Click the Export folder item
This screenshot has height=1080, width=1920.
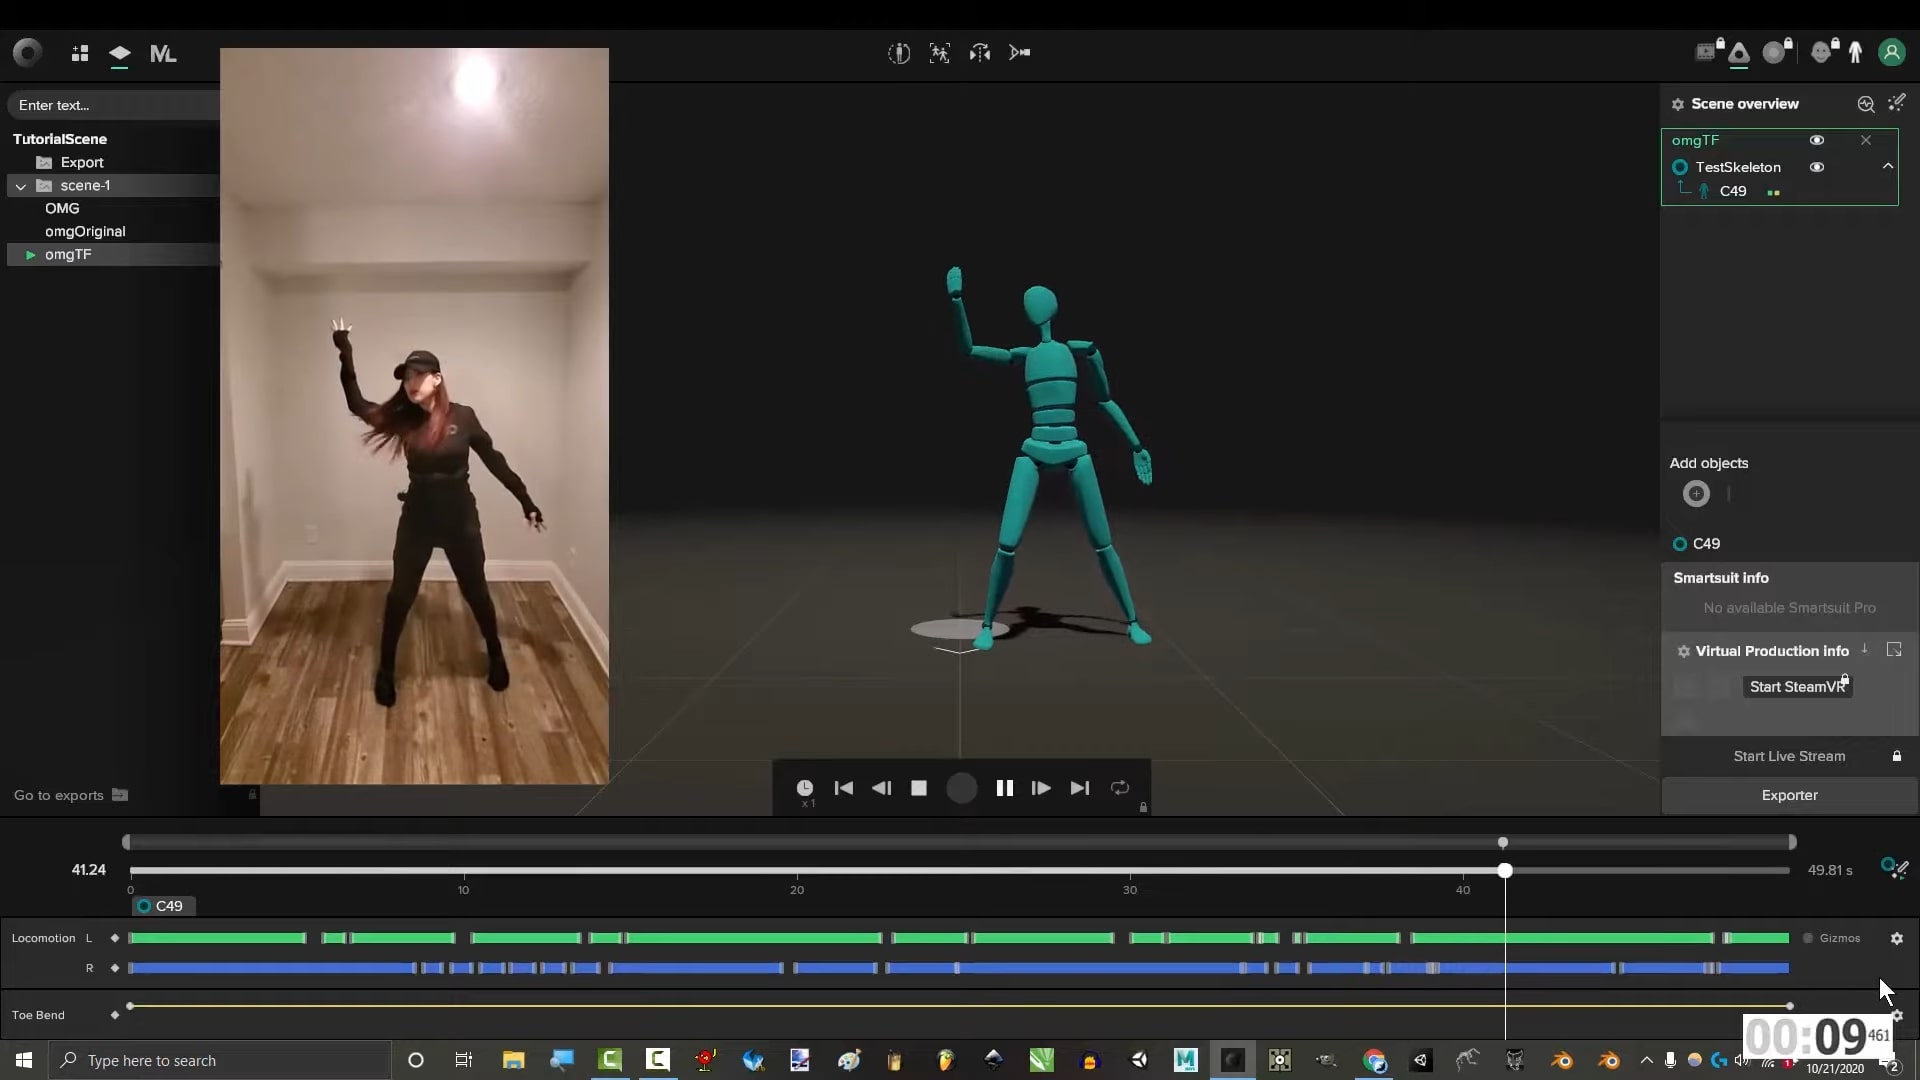tap(80, 161)
